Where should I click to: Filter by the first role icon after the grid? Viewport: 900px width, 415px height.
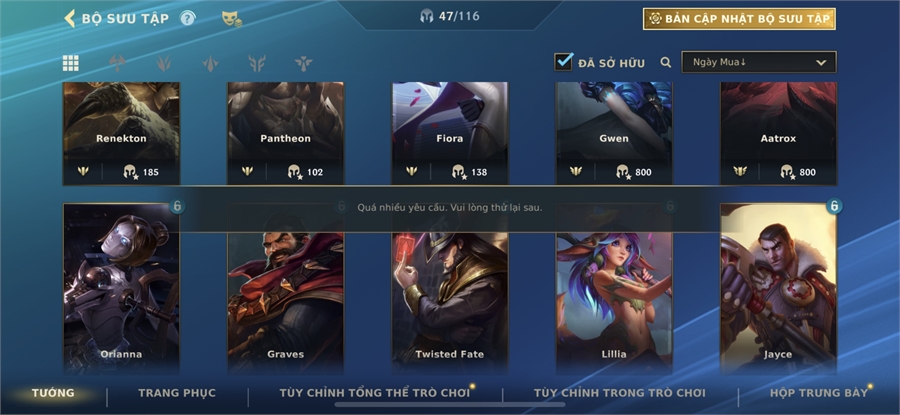(x=117, y=63)
